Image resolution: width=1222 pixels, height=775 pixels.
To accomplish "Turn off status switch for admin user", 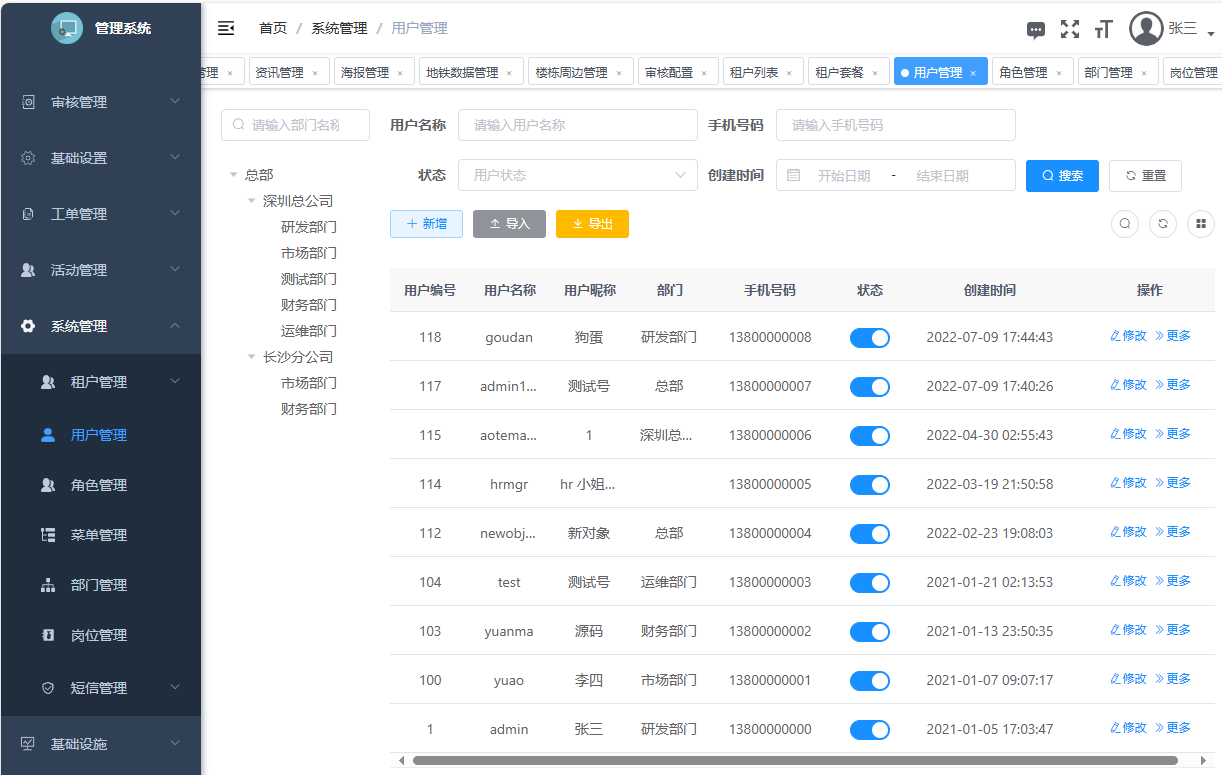I will coord(869,730).
